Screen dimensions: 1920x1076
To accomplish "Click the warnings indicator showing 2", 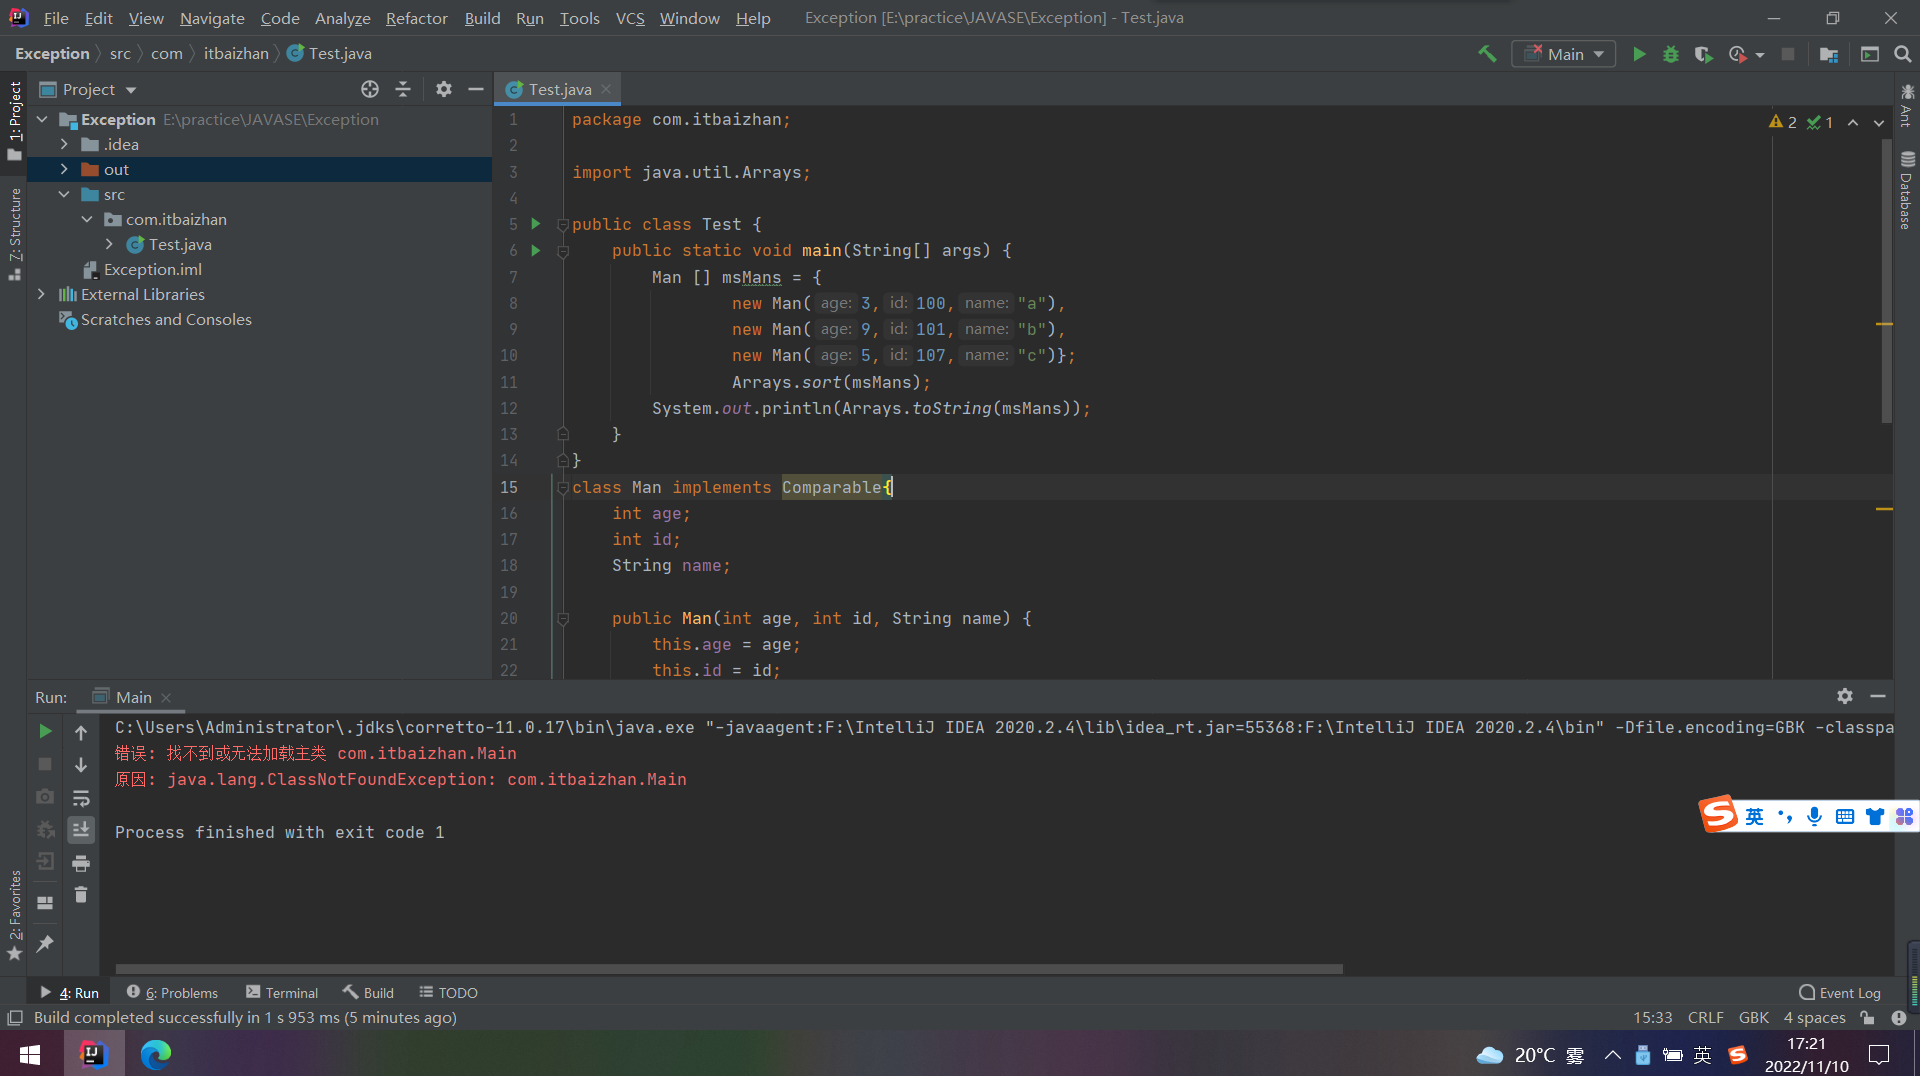I will click(1783, 122).
